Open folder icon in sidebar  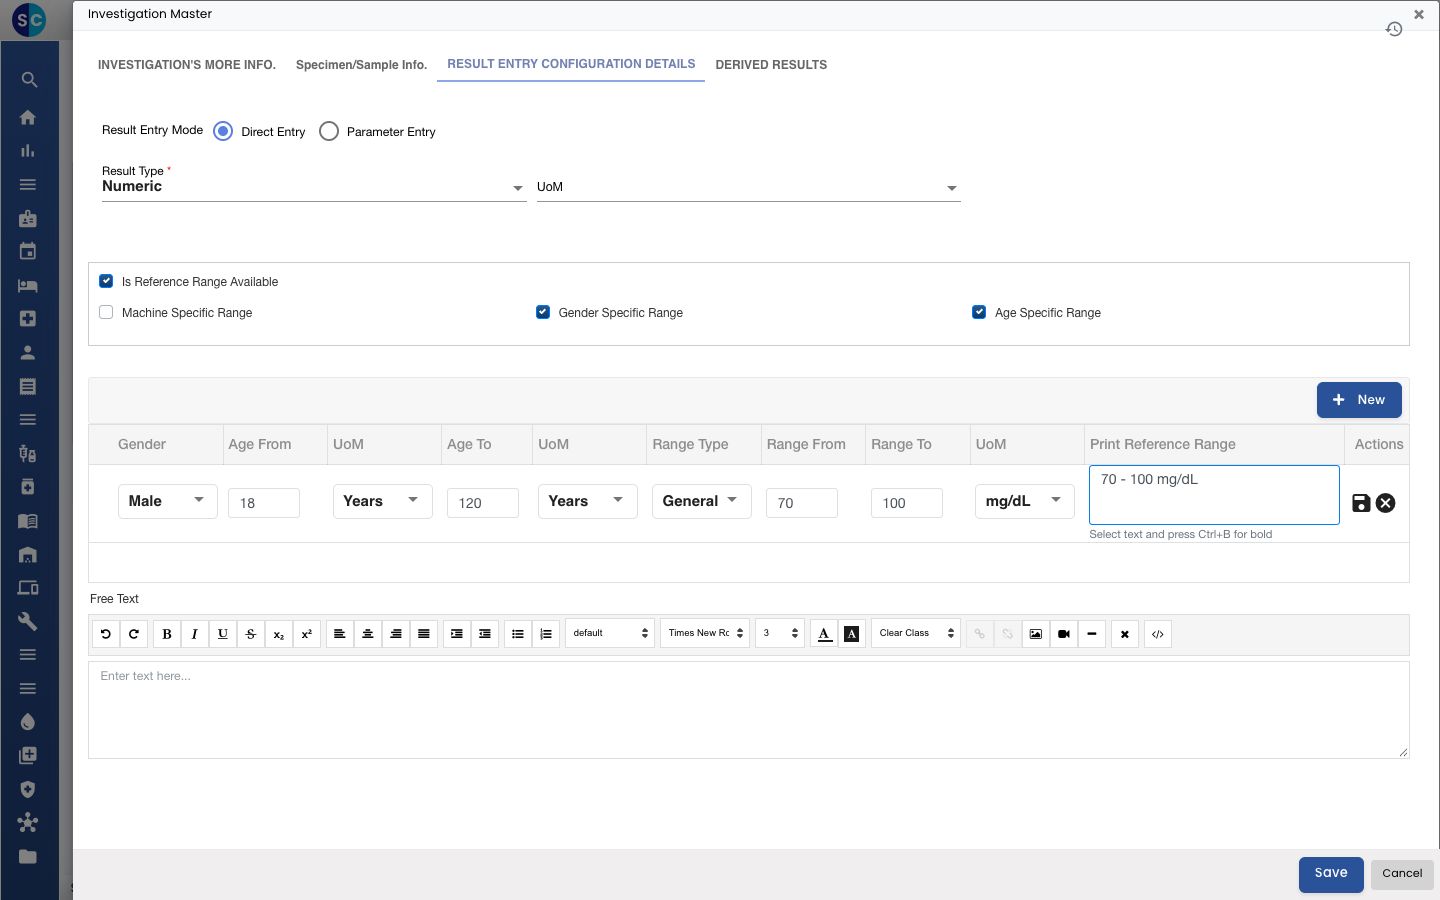coord(28,856)
